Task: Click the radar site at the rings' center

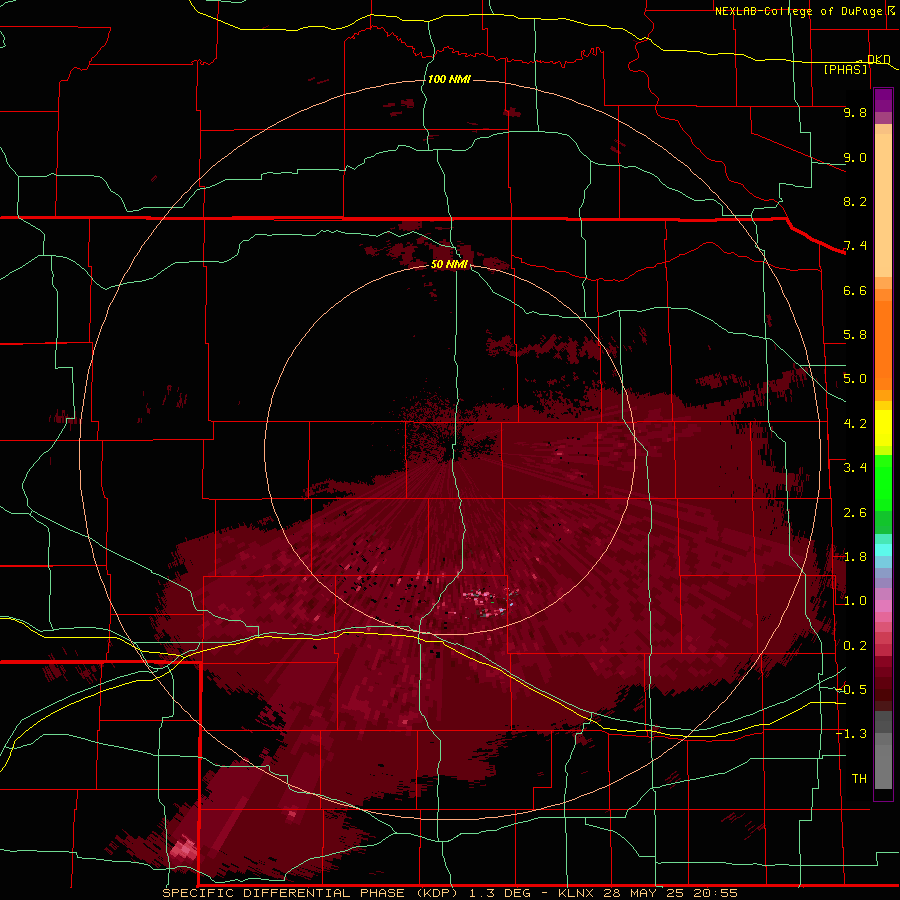Action: (x=450, y=451)
